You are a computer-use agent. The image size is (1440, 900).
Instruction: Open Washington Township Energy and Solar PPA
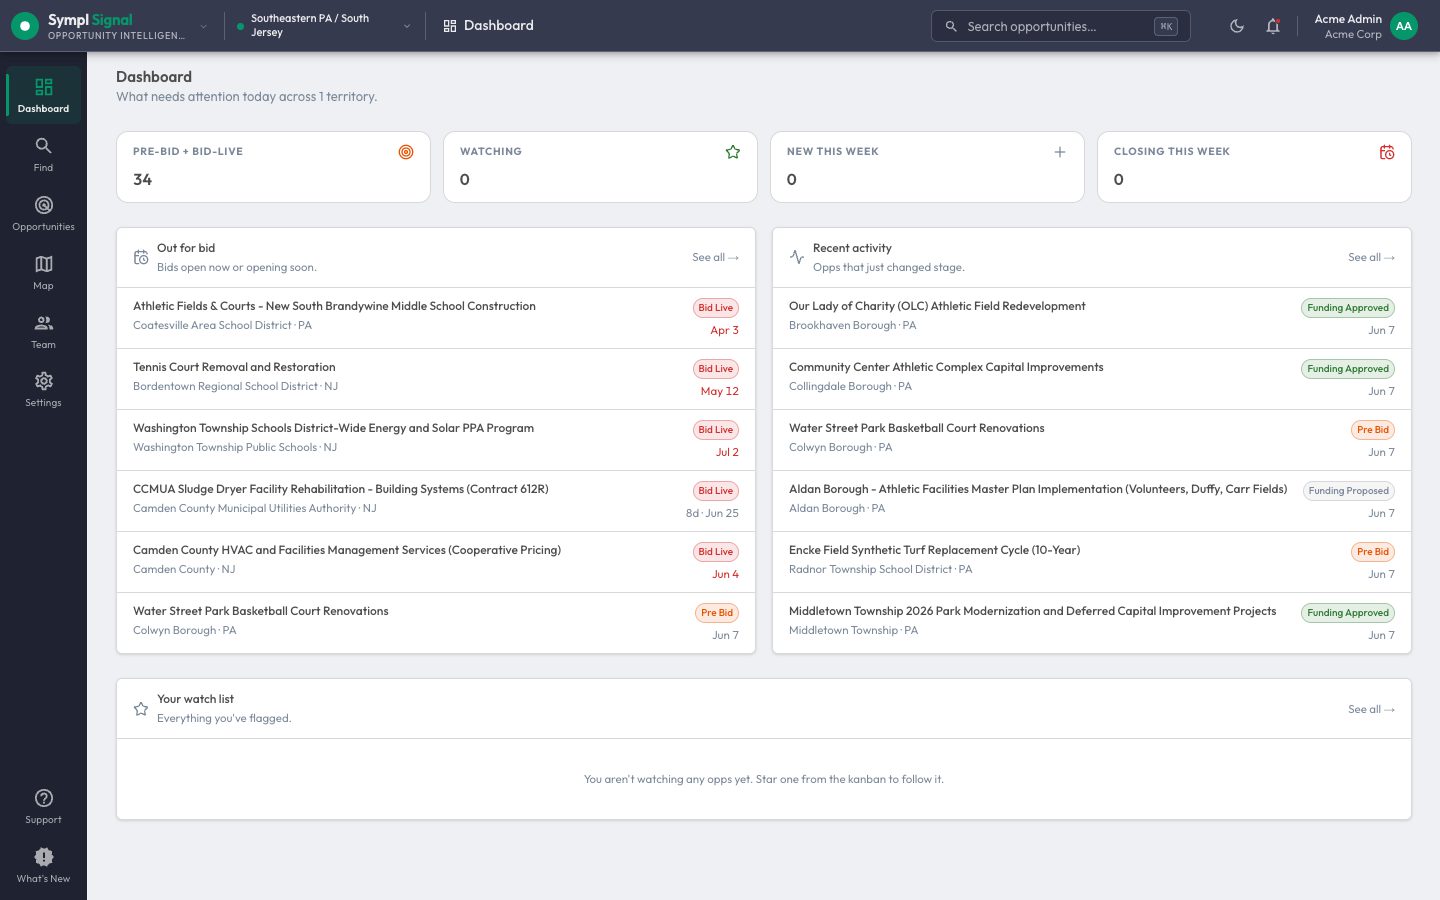click(436, 440)
